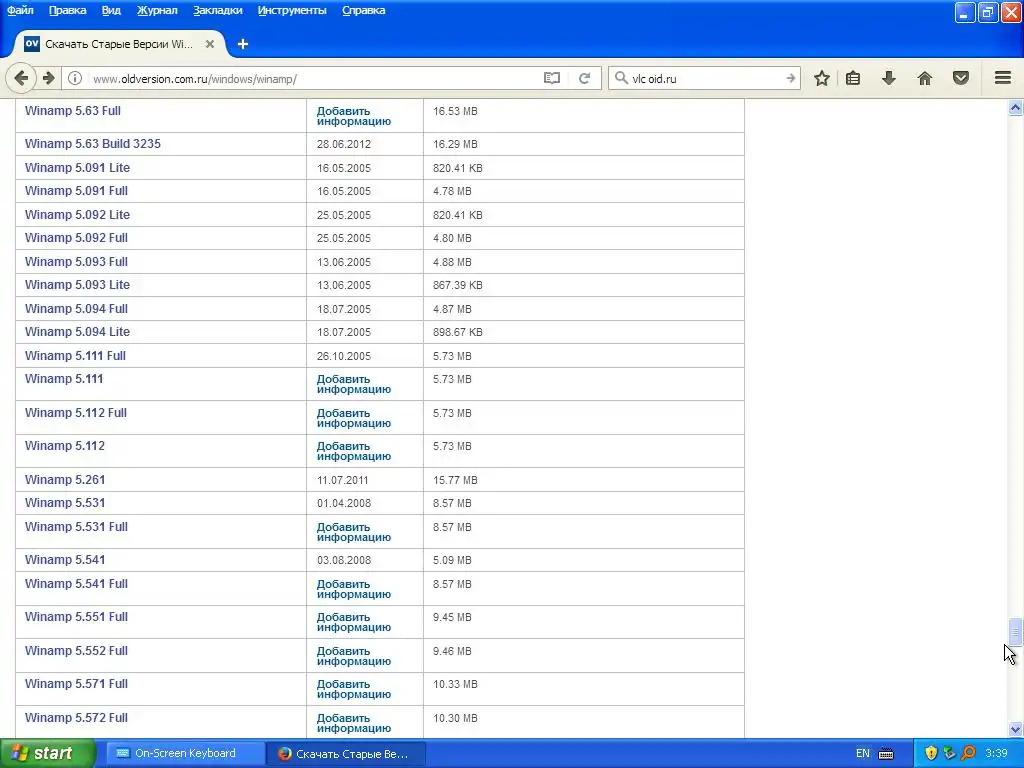Screen dimensions: 1024x768
Task: Go forward with the Forward arrow button
Action: point(48,78)
